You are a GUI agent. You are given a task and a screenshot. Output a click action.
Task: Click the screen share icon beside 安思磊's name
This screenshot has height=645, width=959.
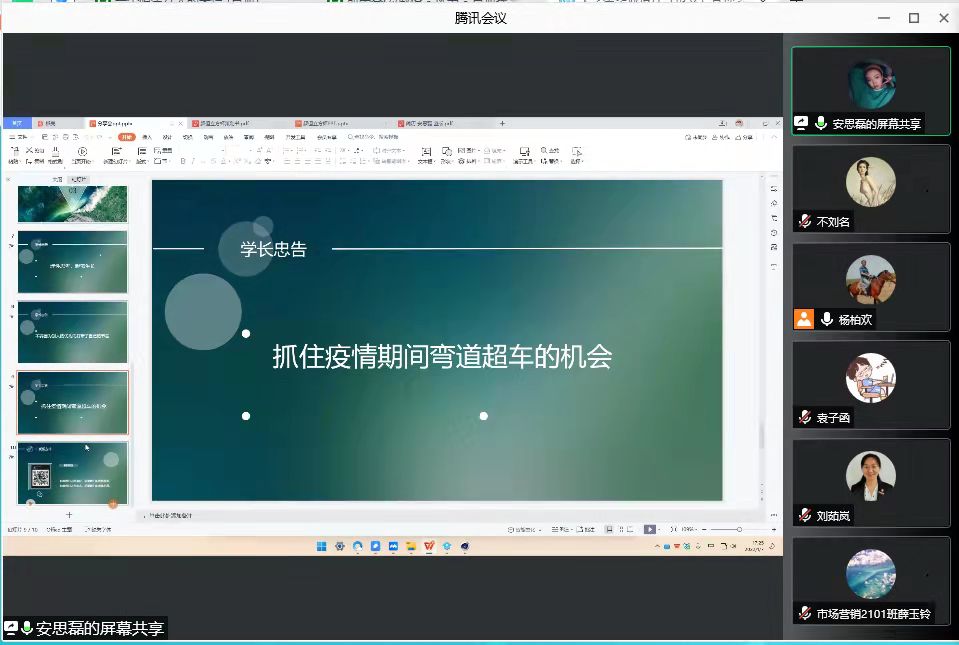[x=801, y=123]
